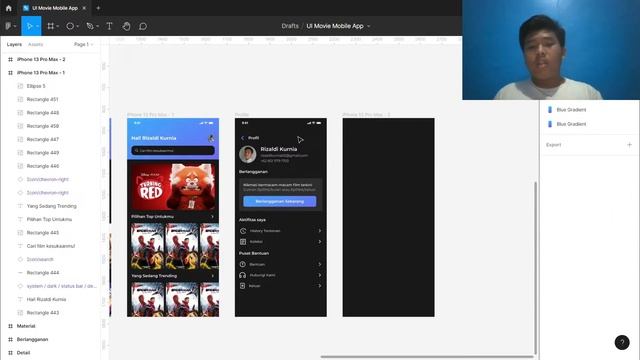The height and width of the screenshot is (360, 640).
Task: Click the frame icon beside Berlangganan layer
Action: coord(10,339)
